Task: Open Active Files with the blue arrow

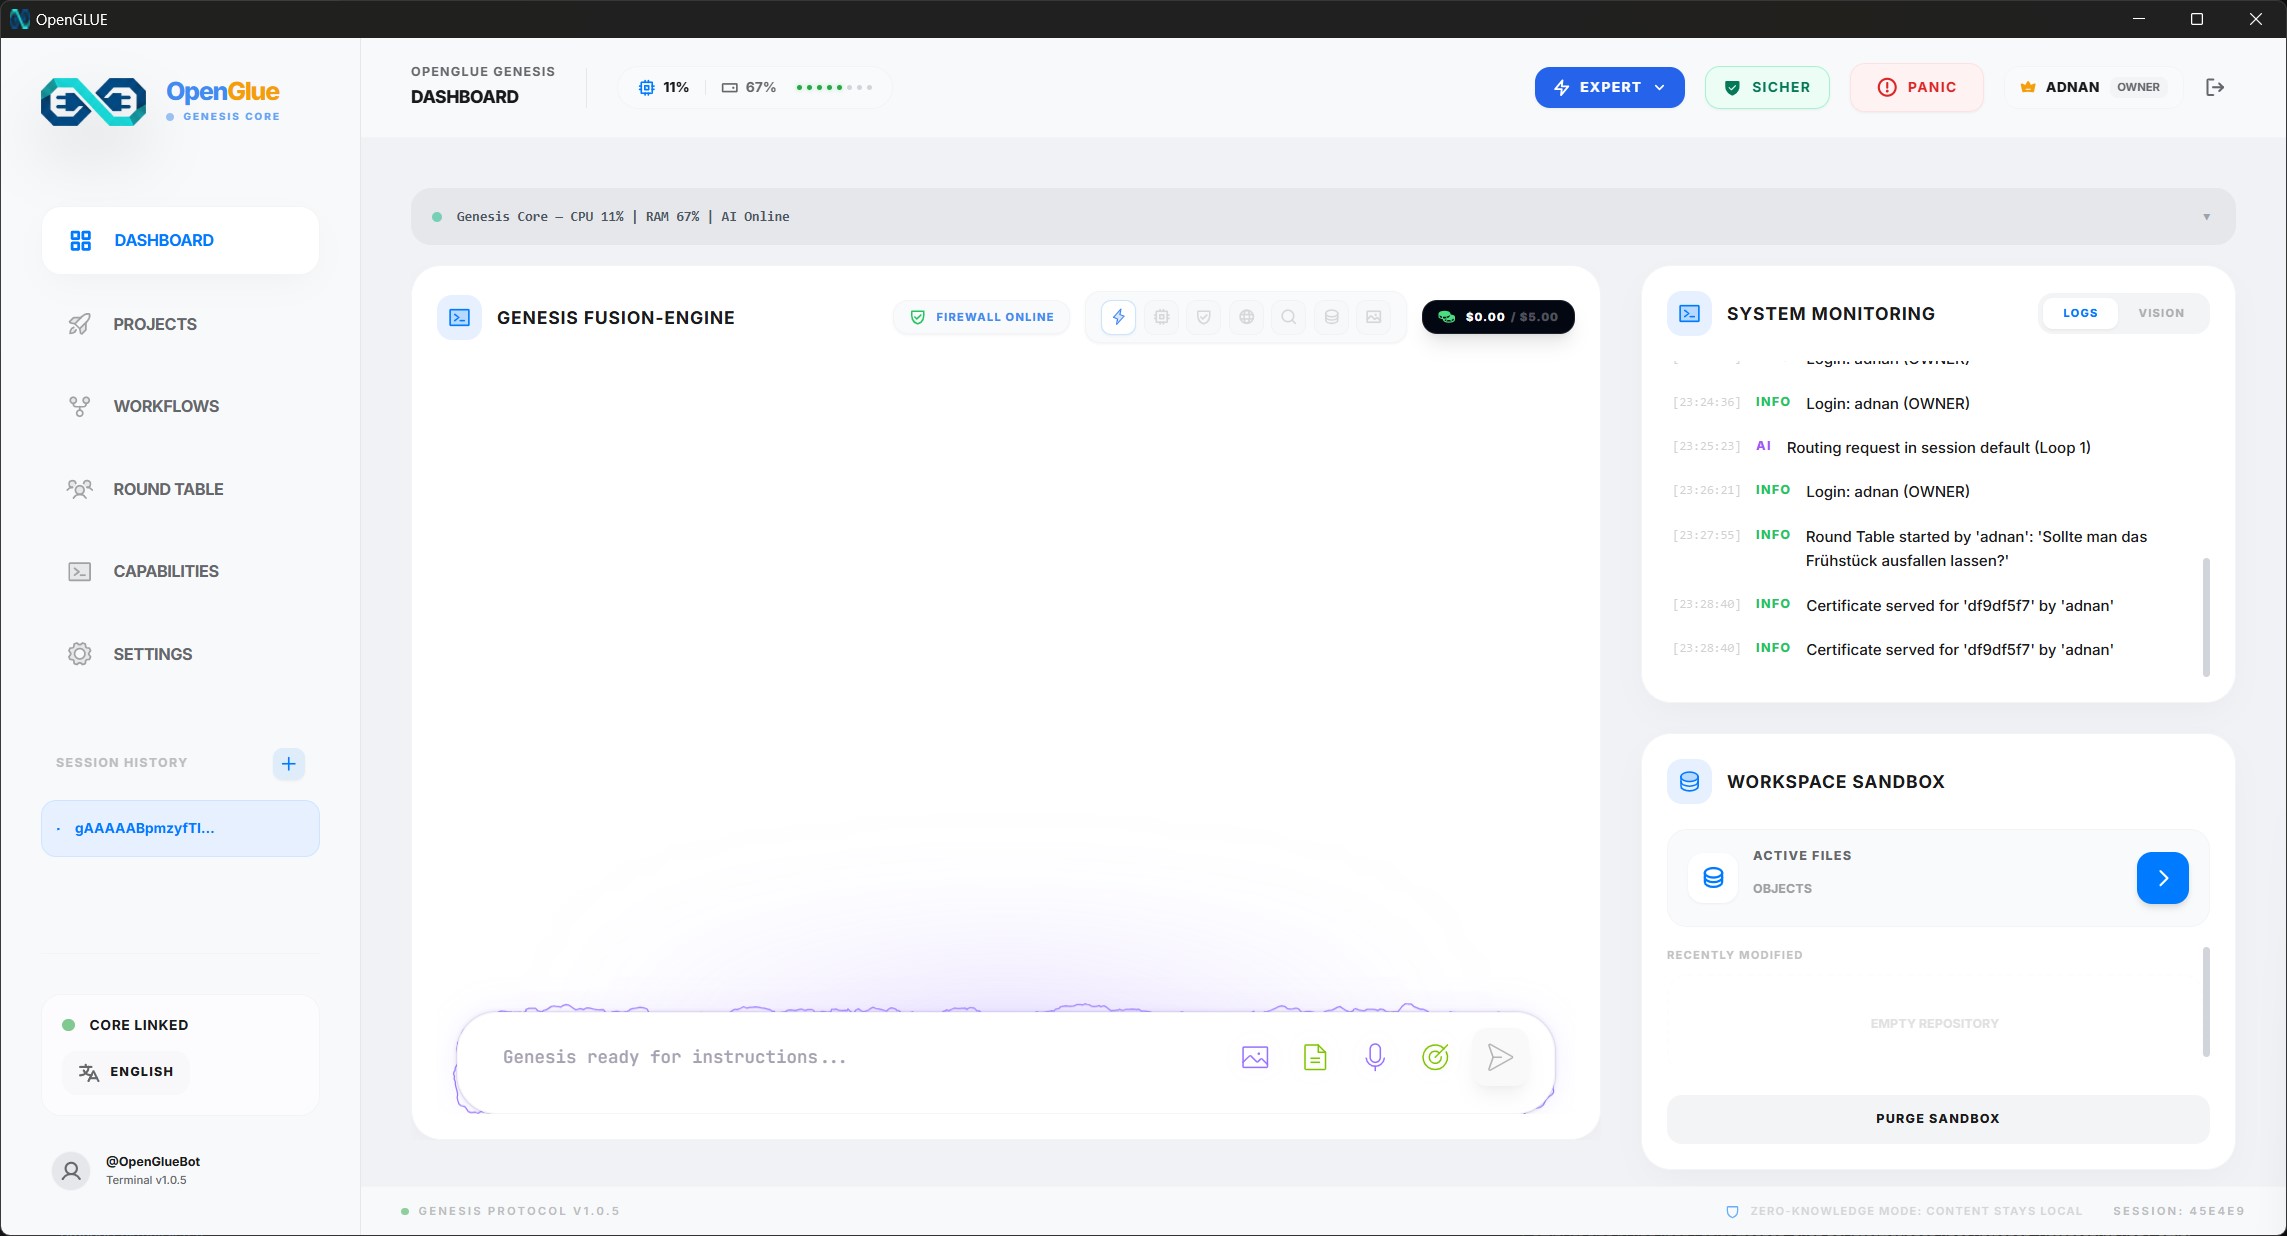Action: pos(2162,878)
